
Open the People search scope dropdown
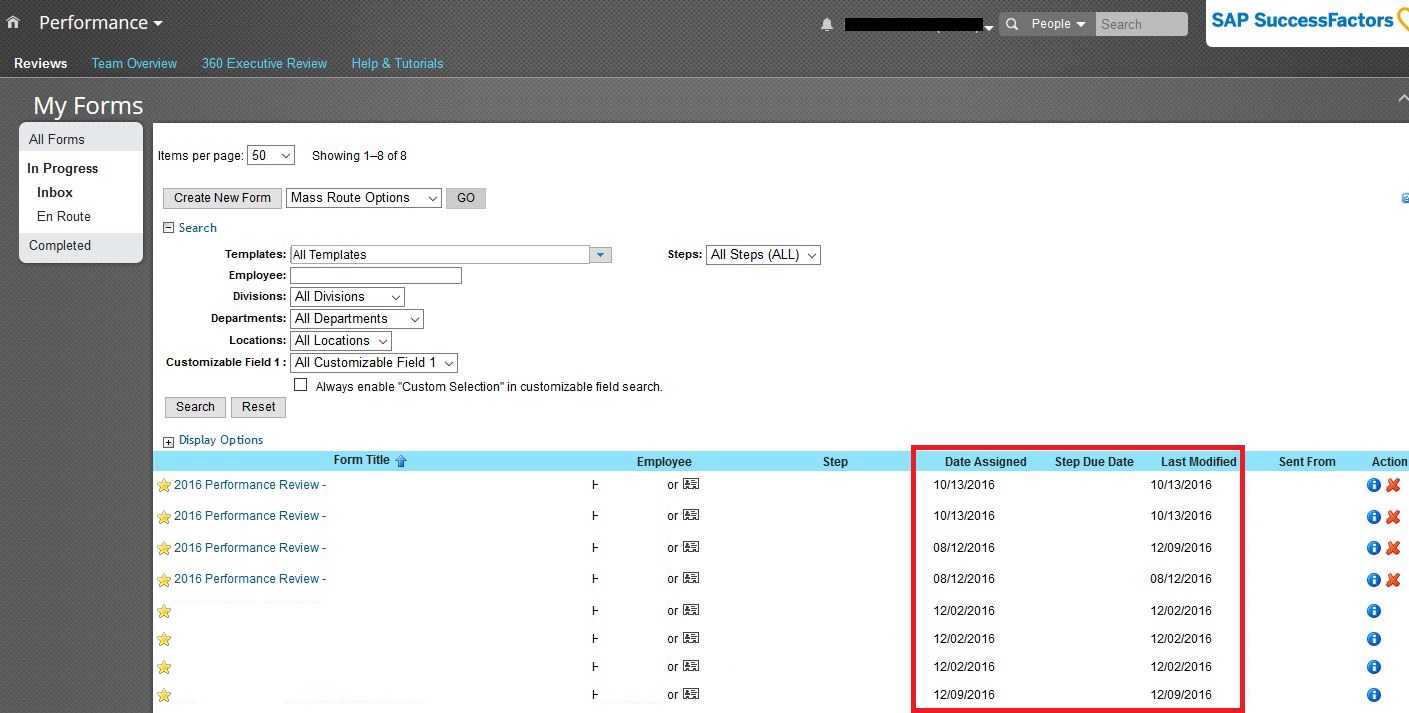pos(1058,24)
